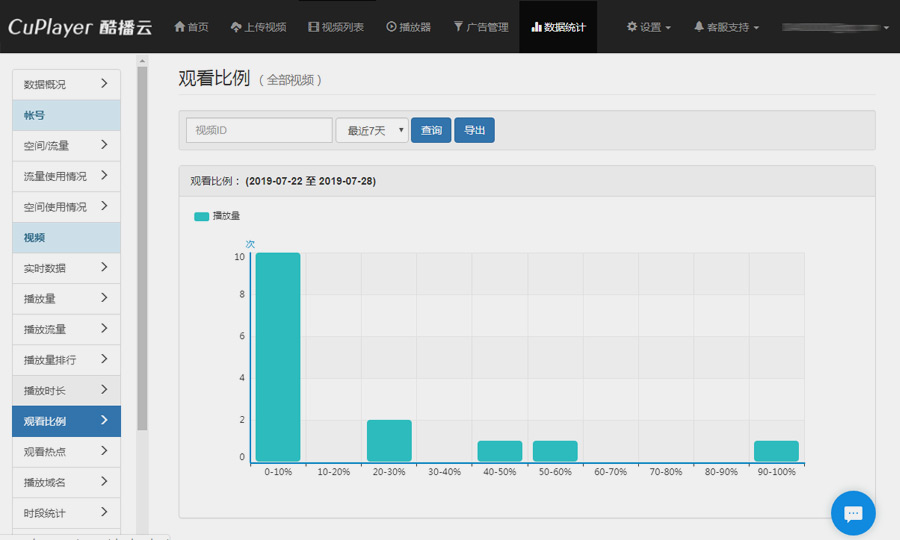Open the 首页 home nav item
The image size is (900, 540).
[191, 27]
